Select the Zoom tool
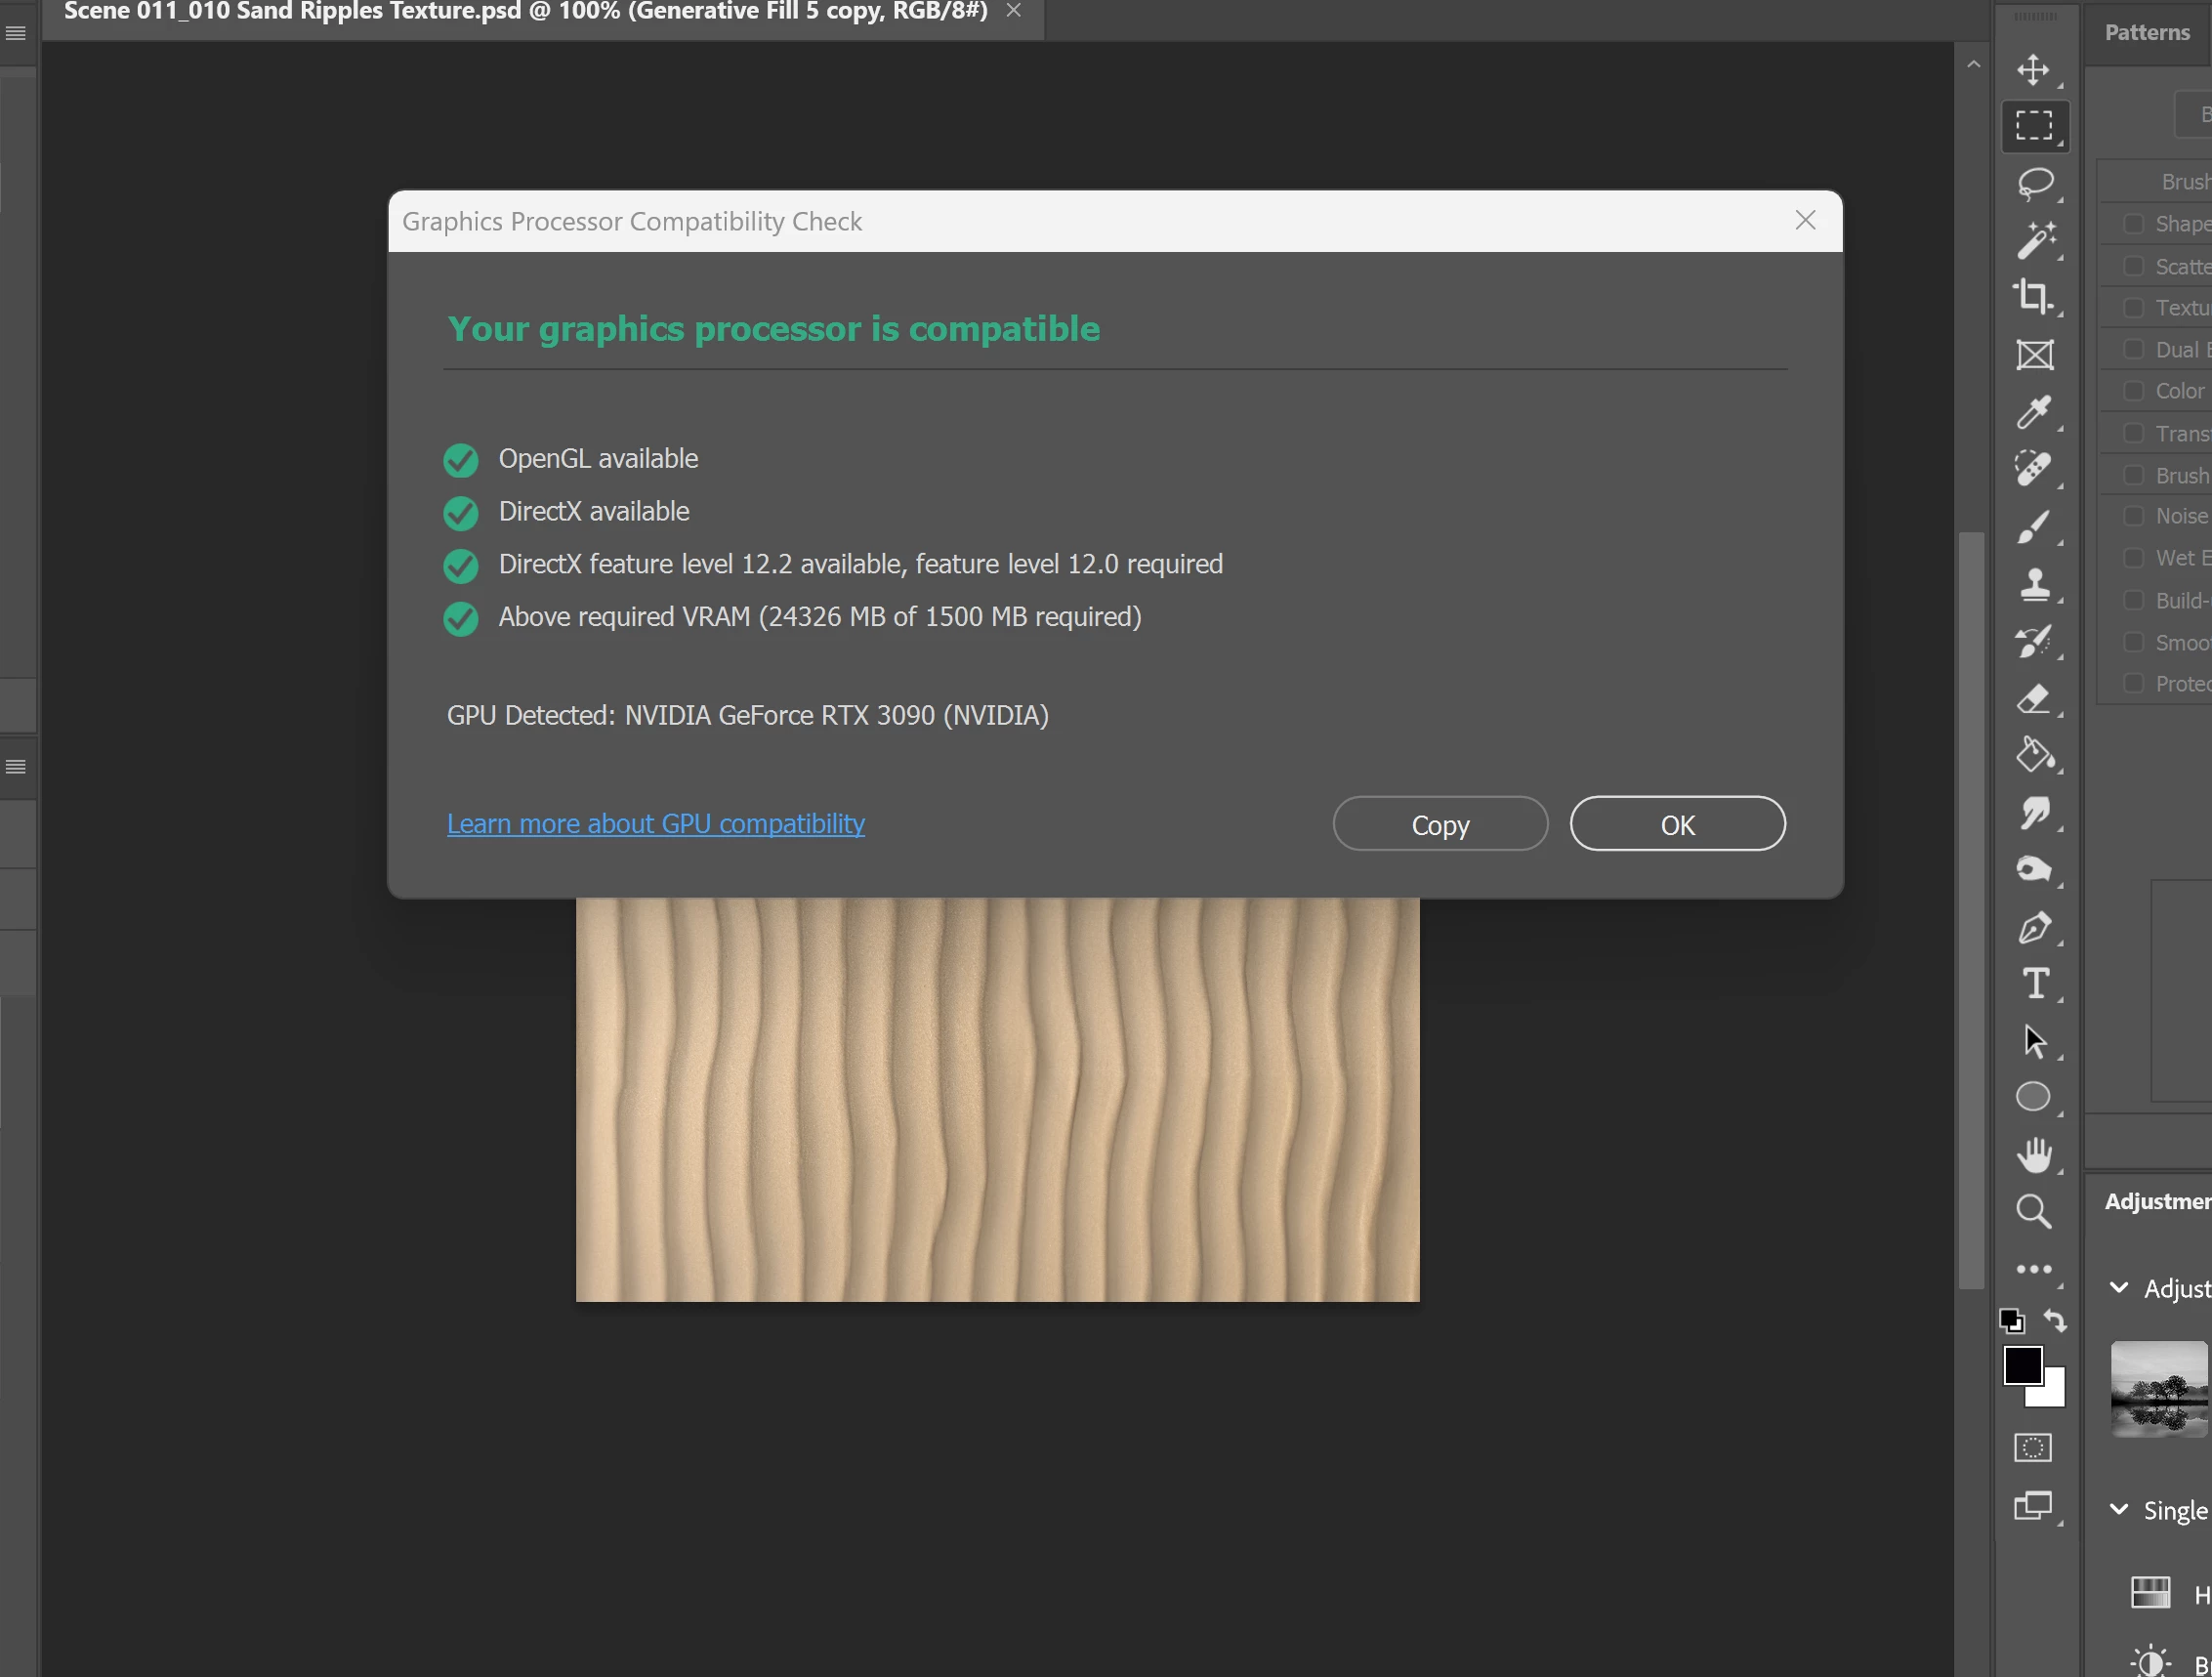This screenshot has width=2212, height=1677. click(x=2033, y=1211)
